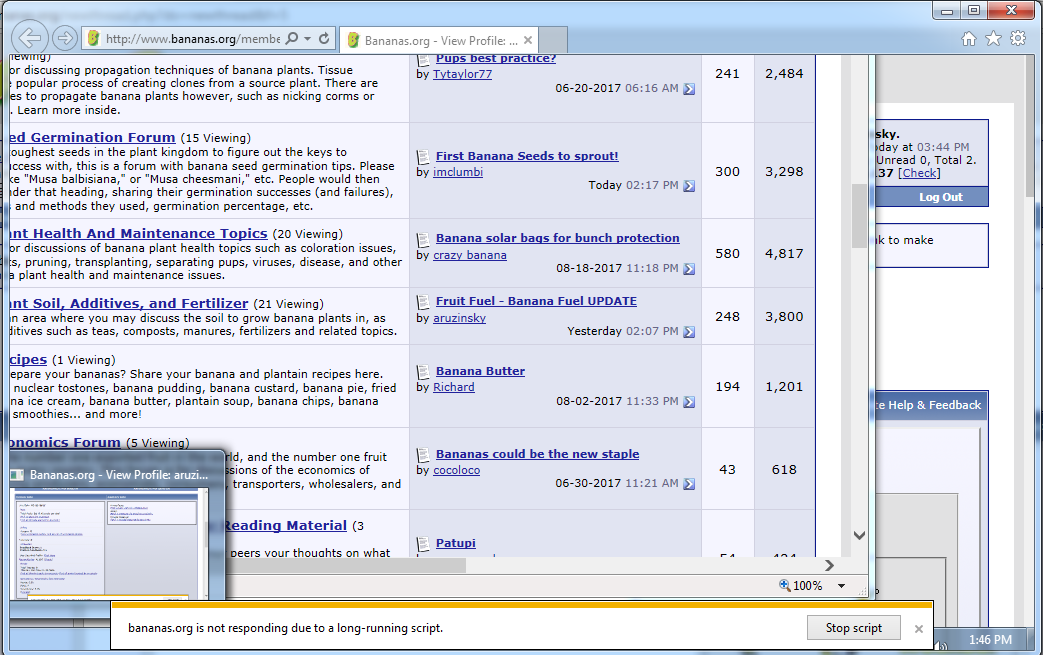Click the vertical scrollbar down arrow

(x=859, y=535)
